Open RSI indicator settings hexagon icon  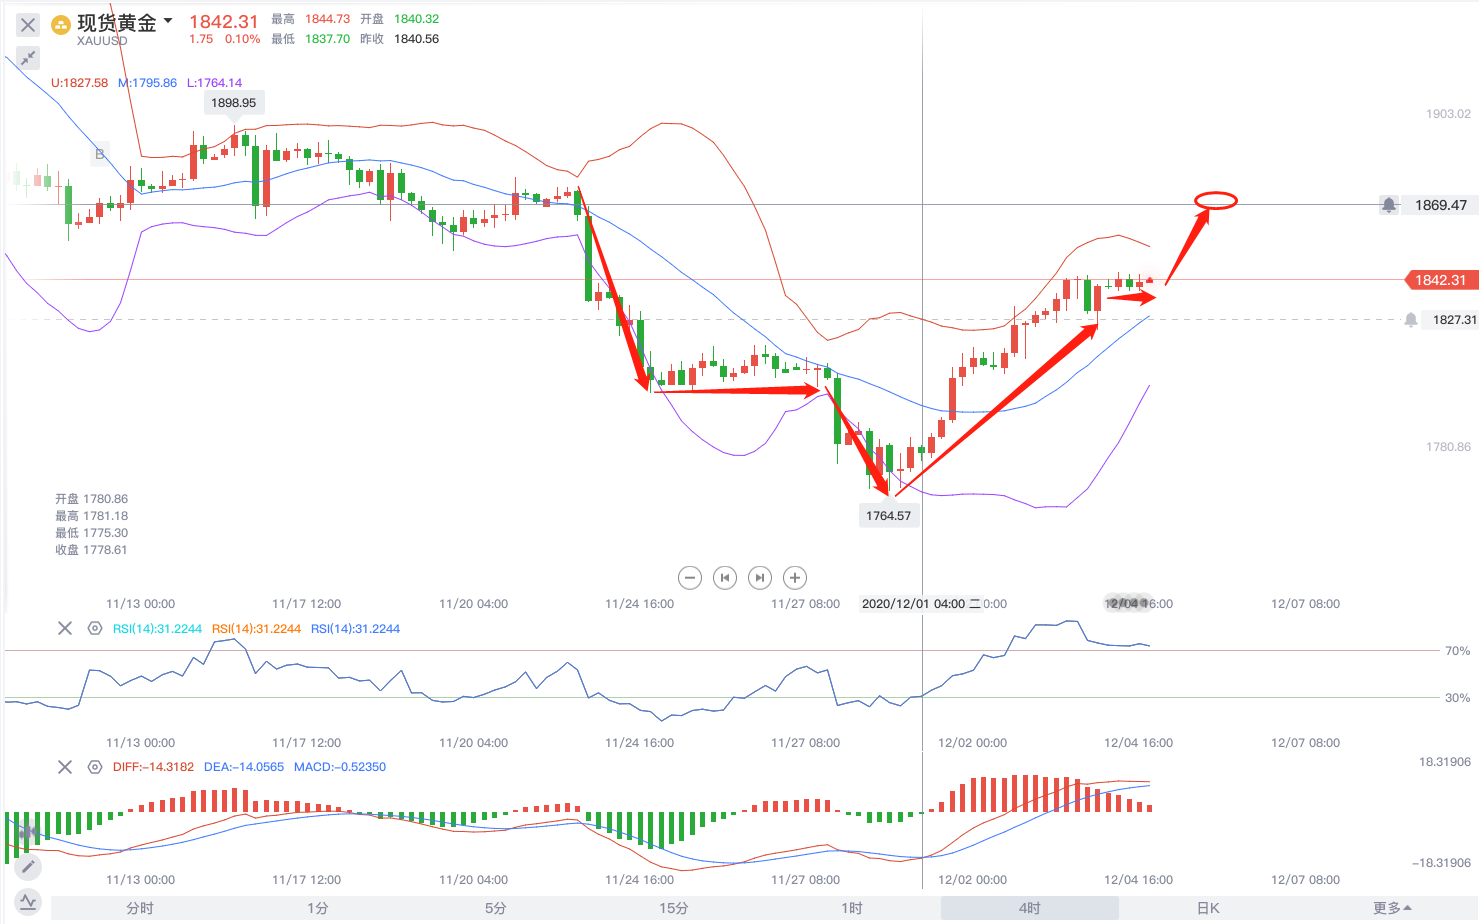[x=95, y=629]
